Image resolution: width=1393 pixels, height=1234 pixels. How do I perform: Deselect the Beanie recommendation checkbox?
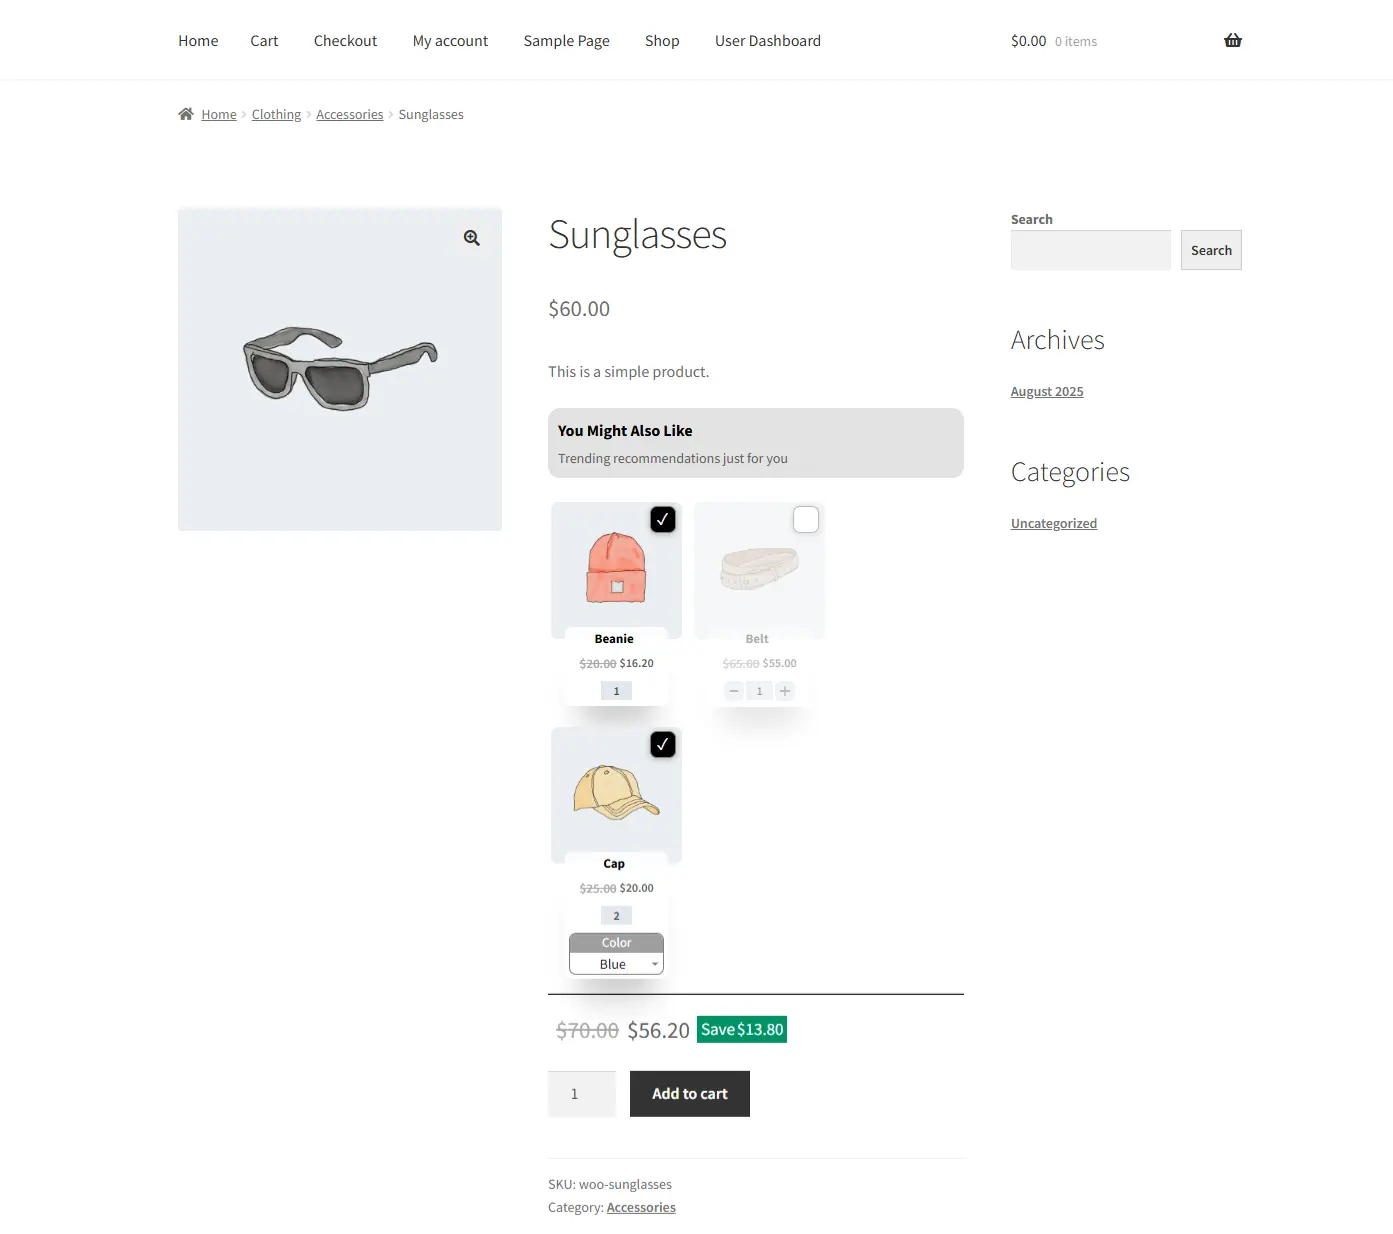pos(663,519)
